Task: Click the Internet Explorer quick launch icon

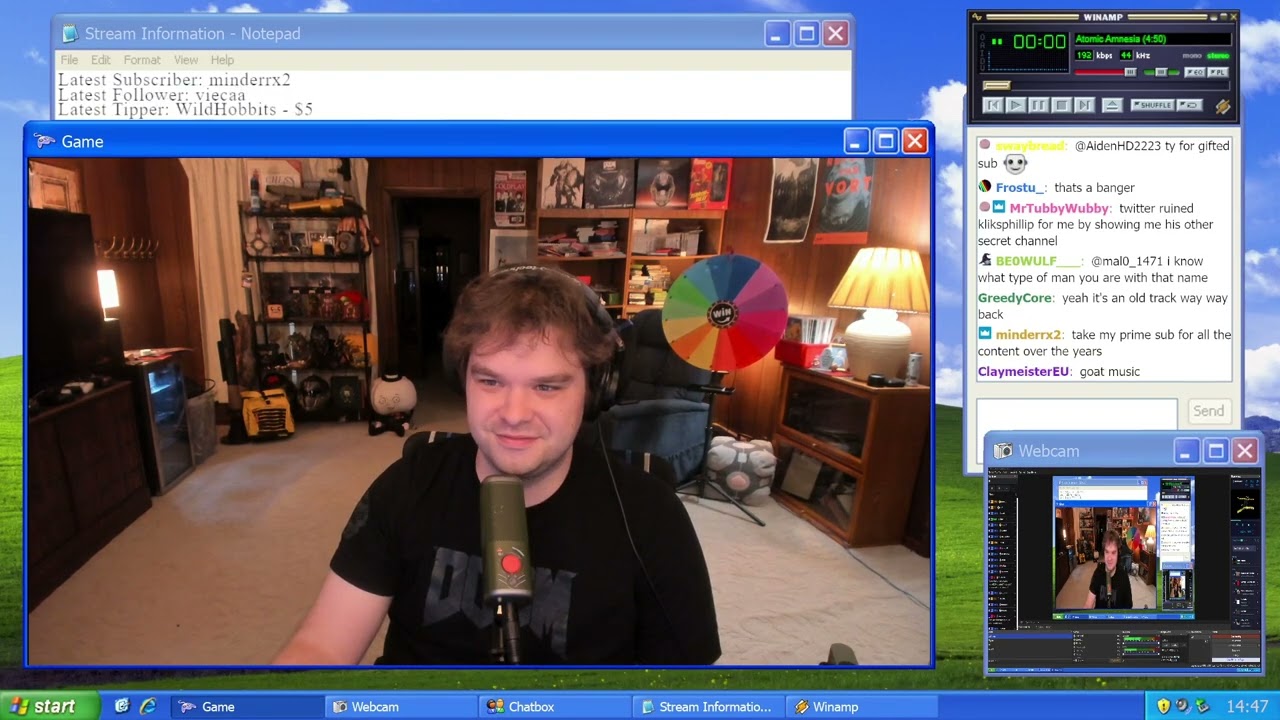Action: pyautogui.click(x=148, y=706)
